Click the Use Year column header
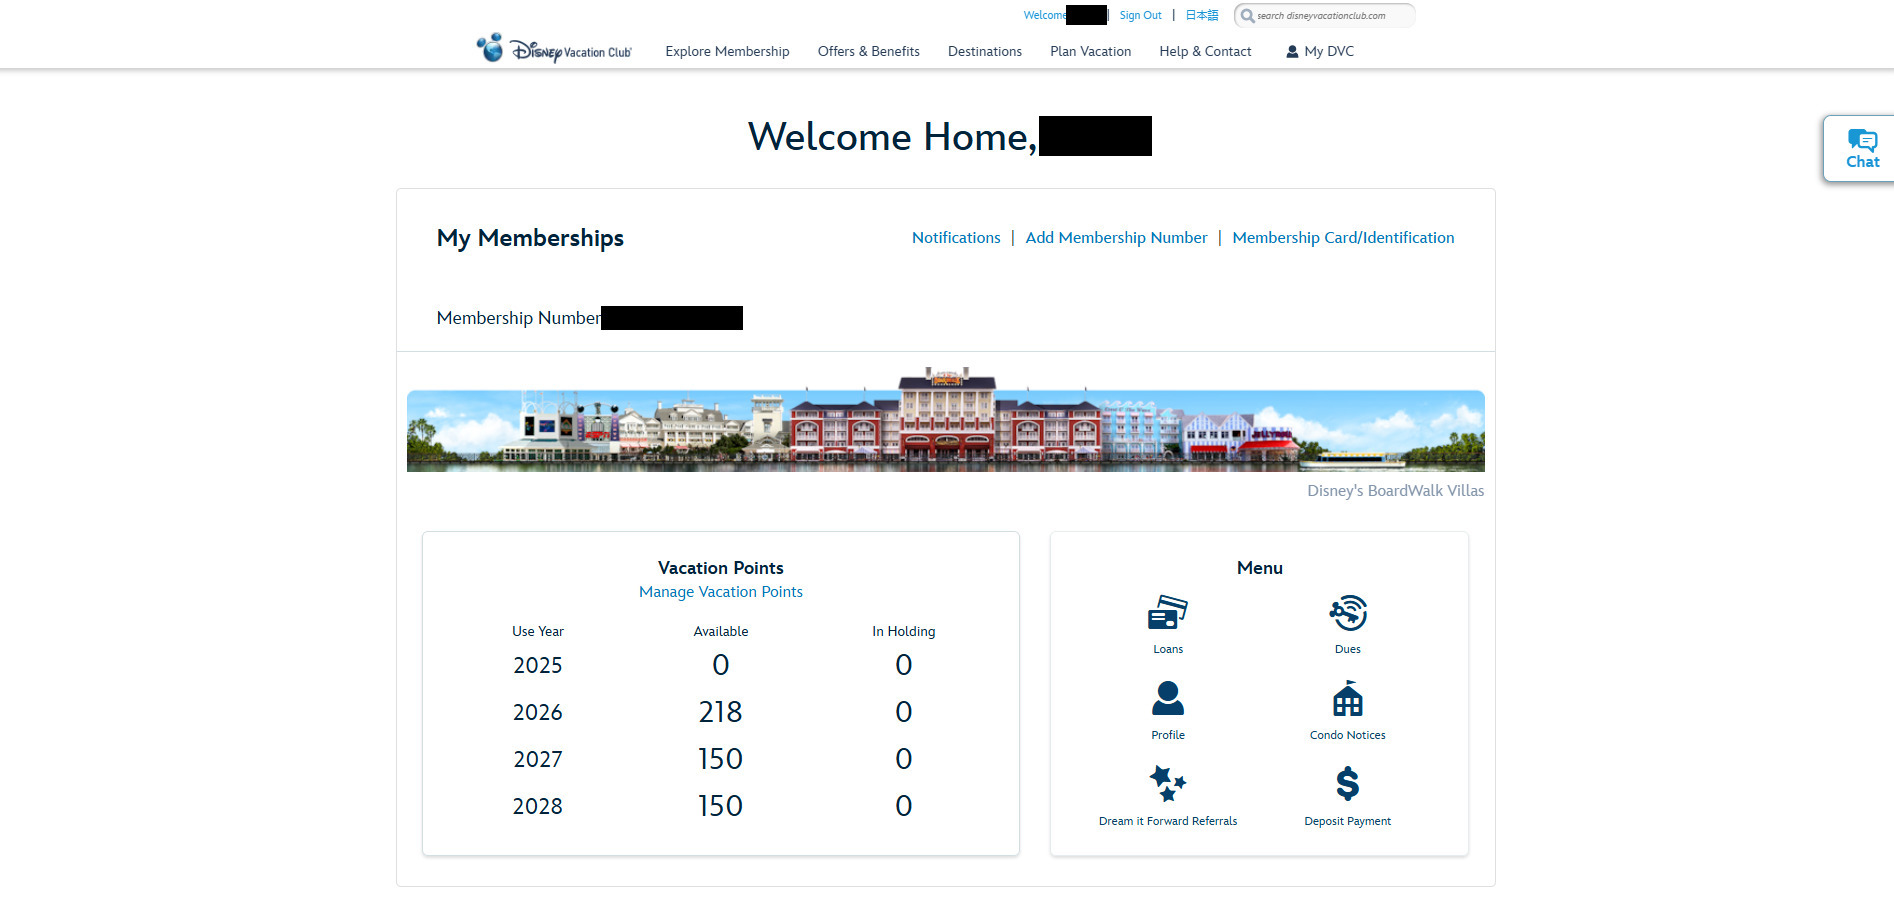 (537, 631)
